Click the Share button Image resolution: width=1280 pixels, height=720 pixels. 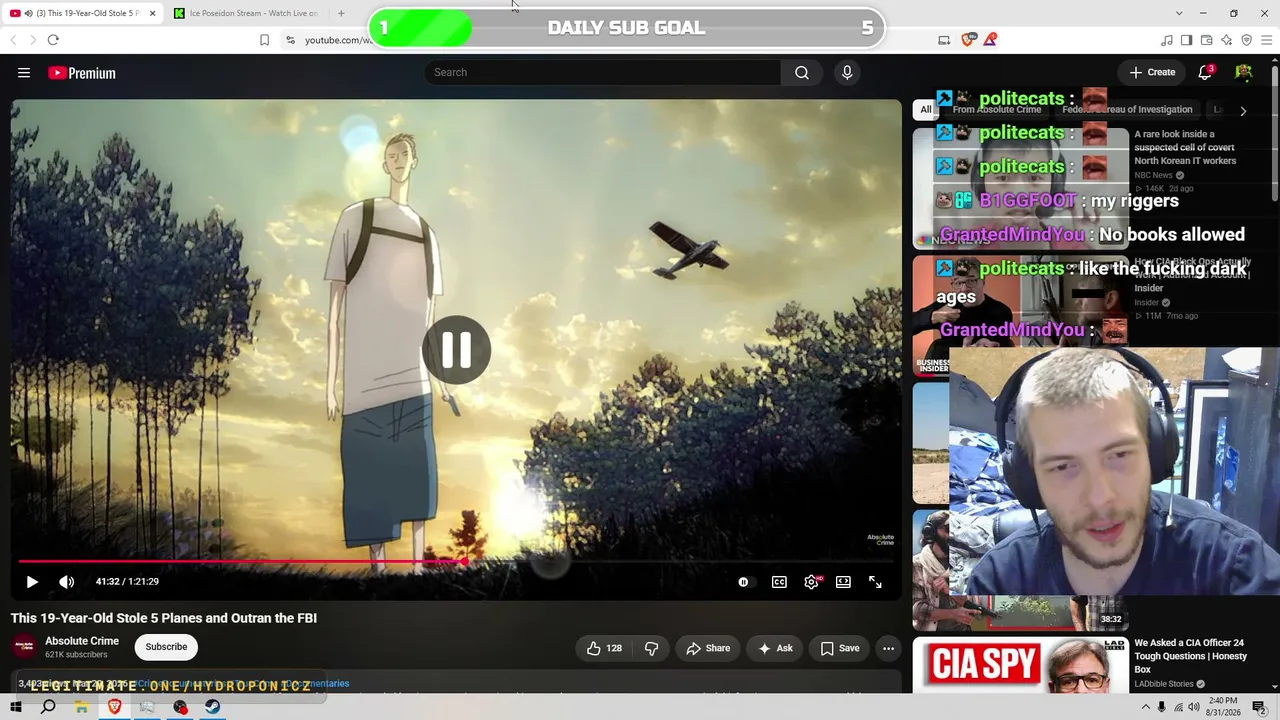click(708, 648)
